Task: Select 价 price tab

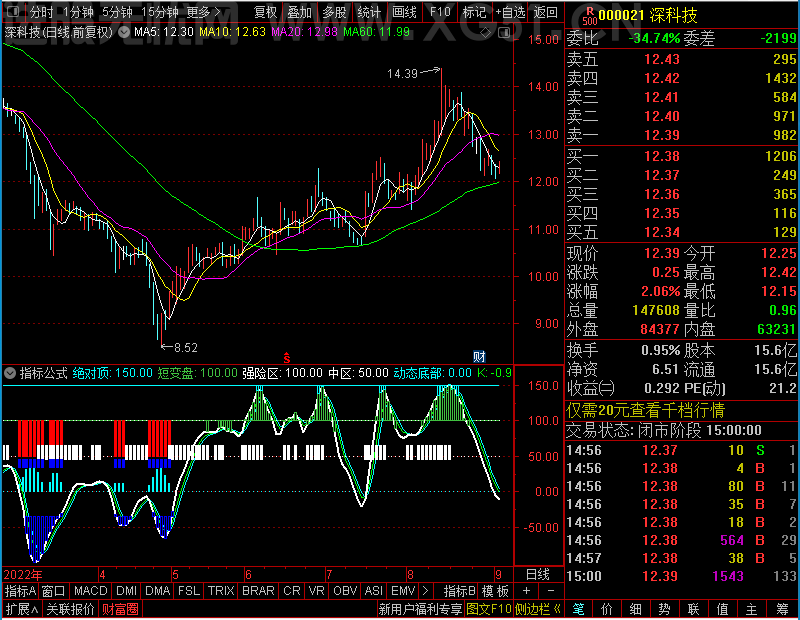Action: coord(607,609)
